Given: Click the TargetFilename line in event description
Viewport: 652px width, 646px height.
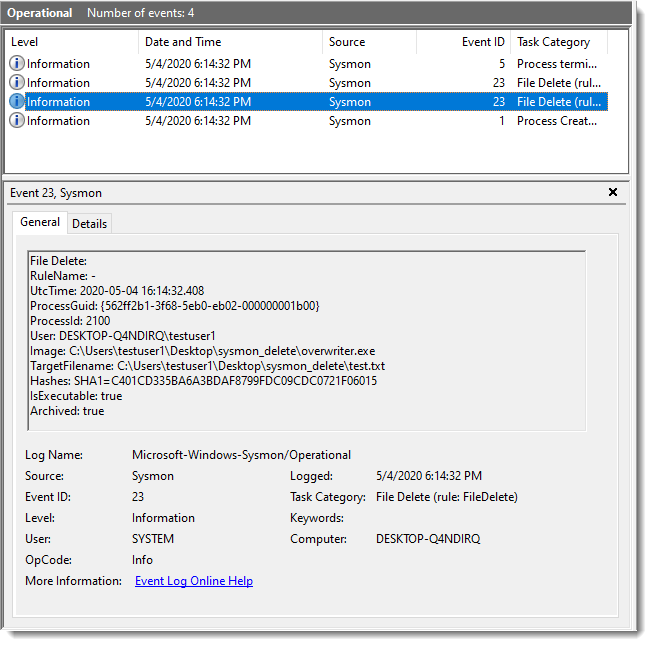Looking at the screenshot, I should point(207,366).
